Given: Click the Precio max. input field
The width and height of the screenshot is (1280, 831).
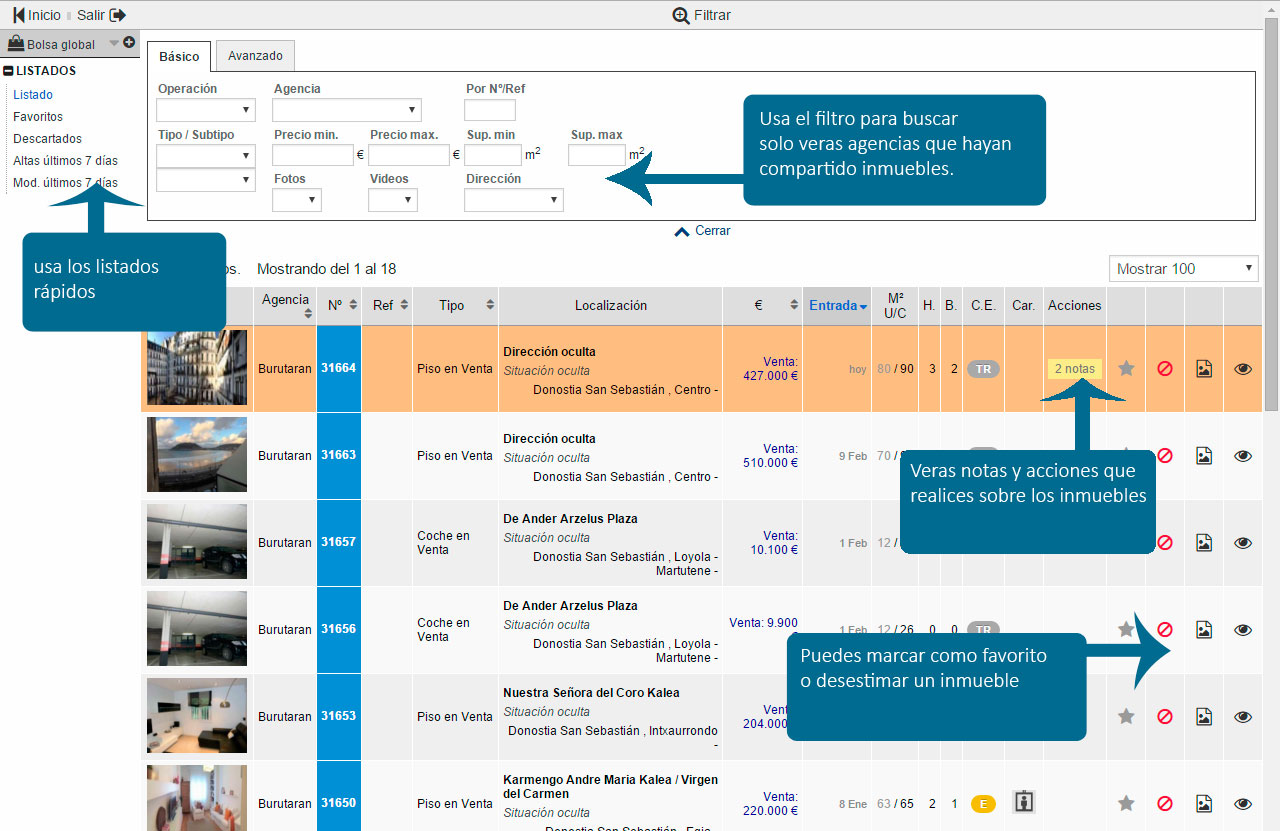Looking at the screenshot, I should [x=409, y=155].
